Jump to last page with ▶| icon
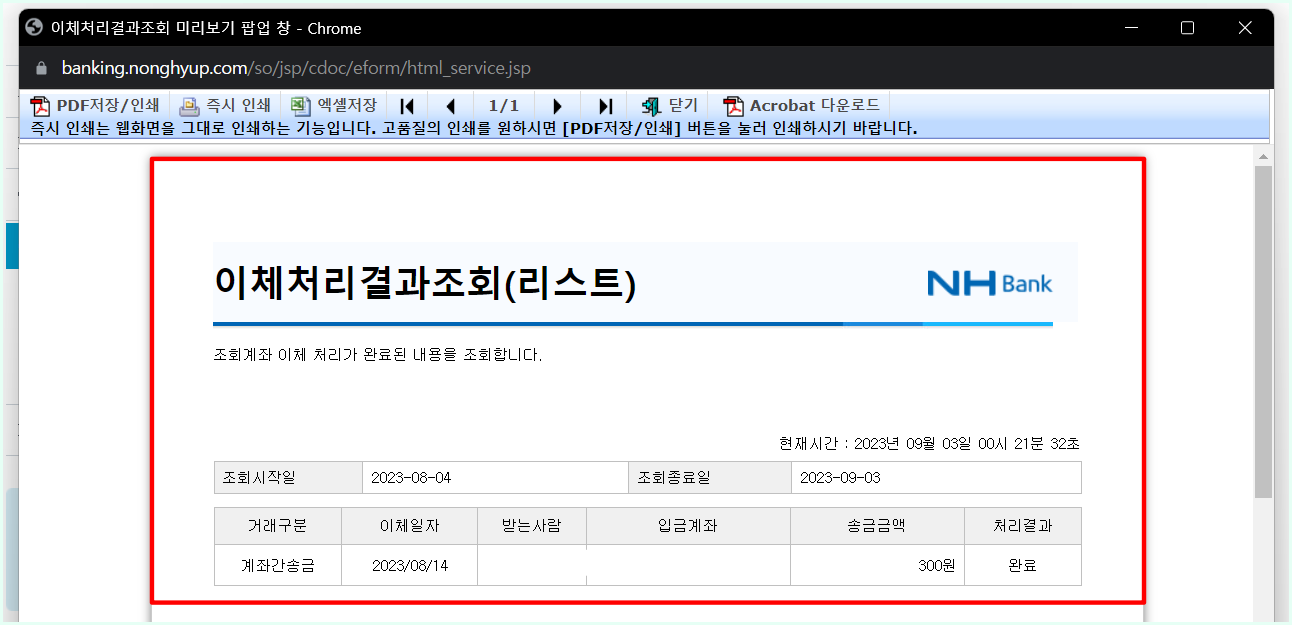This screenshot has width=1292, height=625. click(x=604, y=105)
